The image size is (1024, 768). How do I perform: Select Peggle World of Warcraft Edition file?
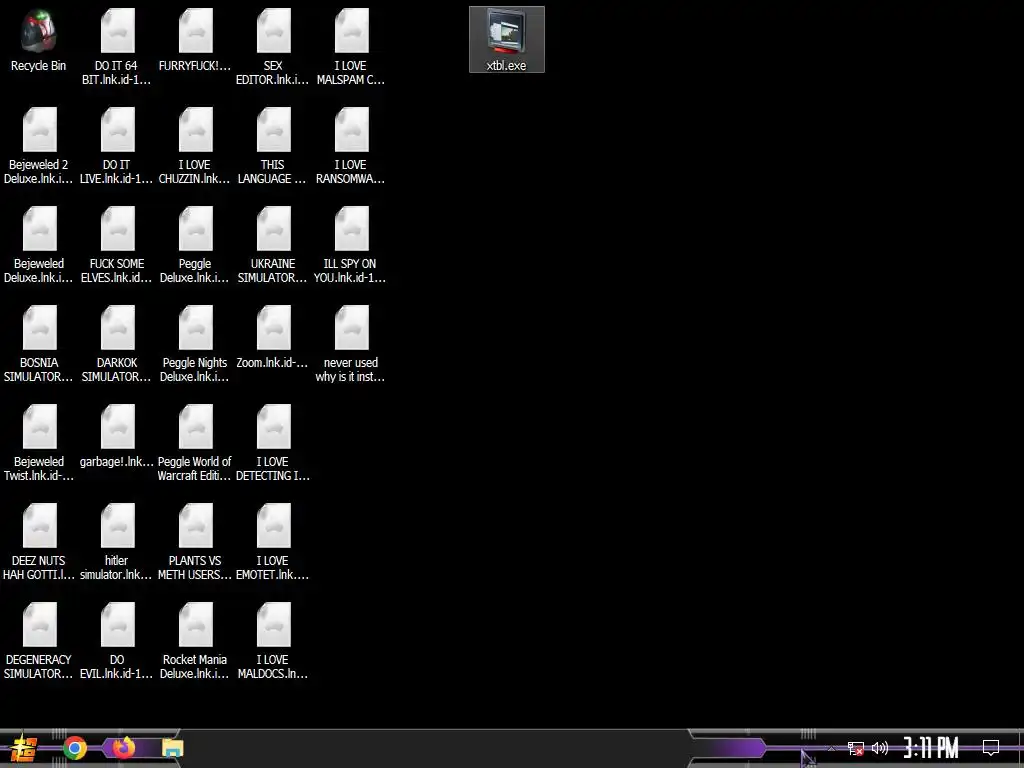(x=195, y=443)
